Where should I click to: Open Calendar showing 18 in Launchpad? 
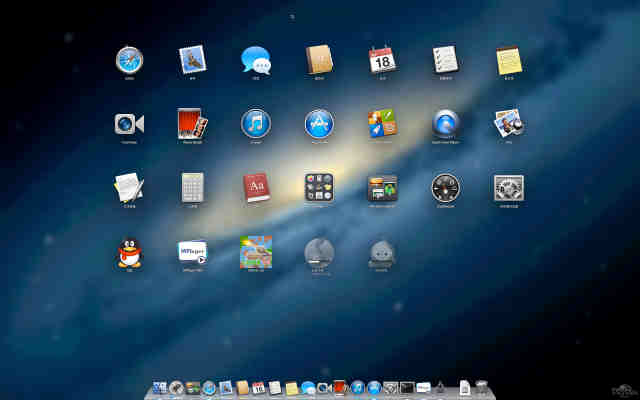pyautogui.click(x=382, y=60)
